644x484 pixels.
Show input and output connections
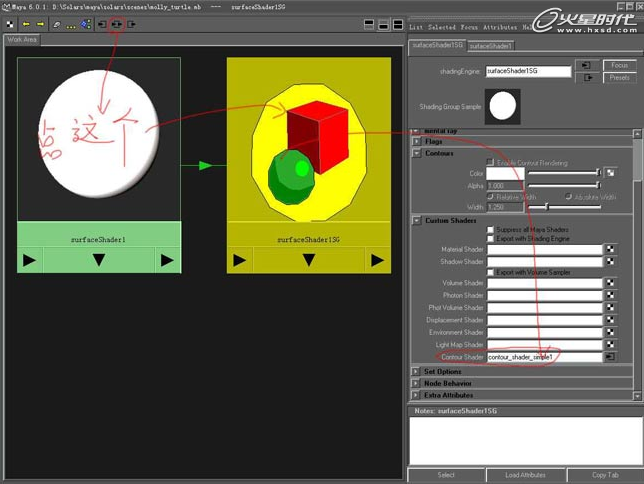117,25
